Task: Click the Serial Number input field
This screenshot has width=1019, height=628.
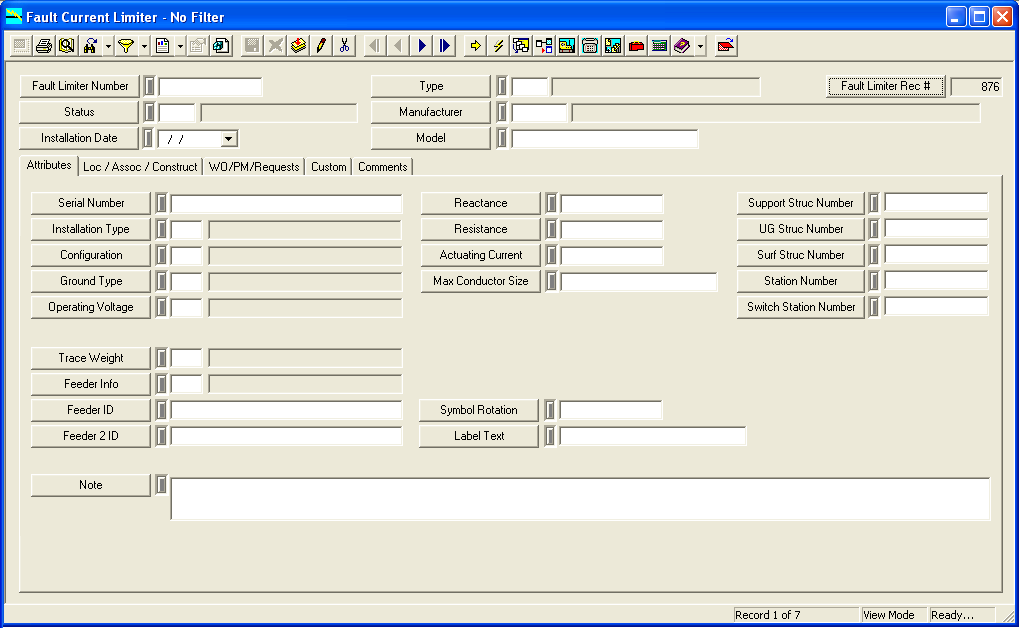Action: (286, 203)
